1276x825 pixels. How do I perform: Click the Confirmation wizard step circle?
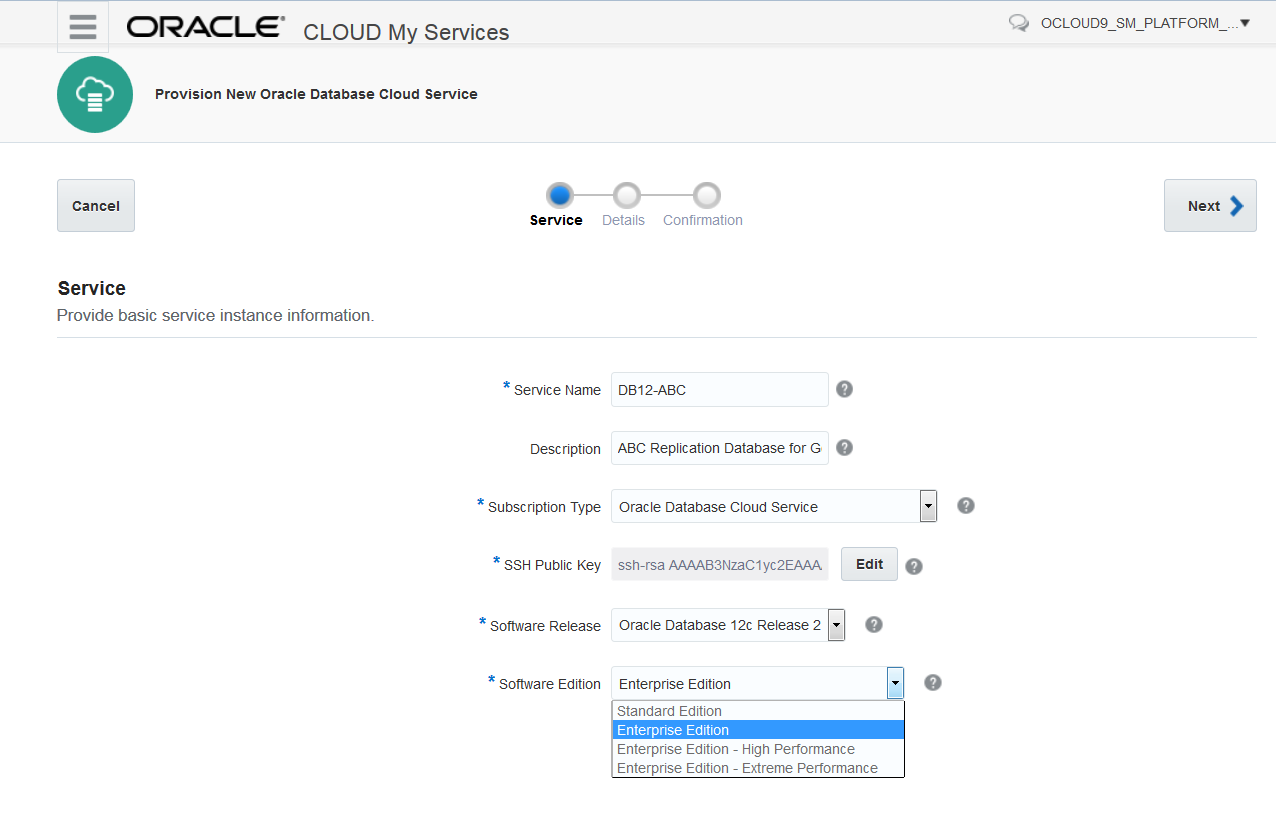[x=707, y=196]
